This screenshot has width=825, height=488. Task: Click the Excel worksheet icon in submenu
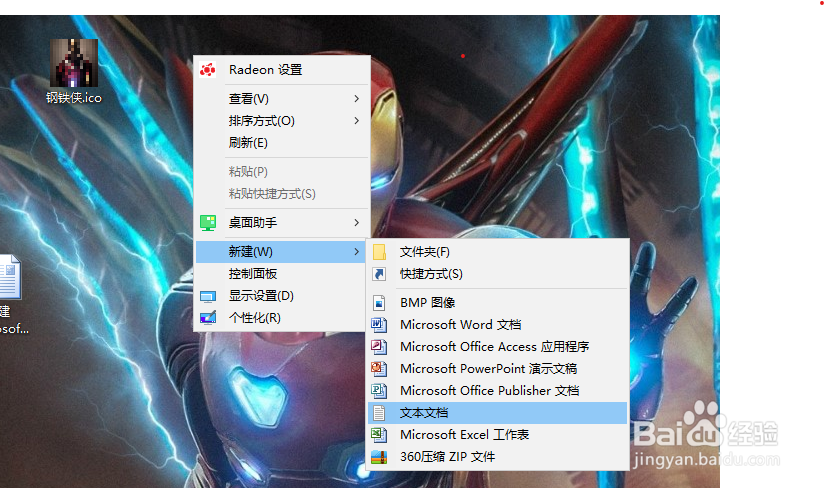379,435
